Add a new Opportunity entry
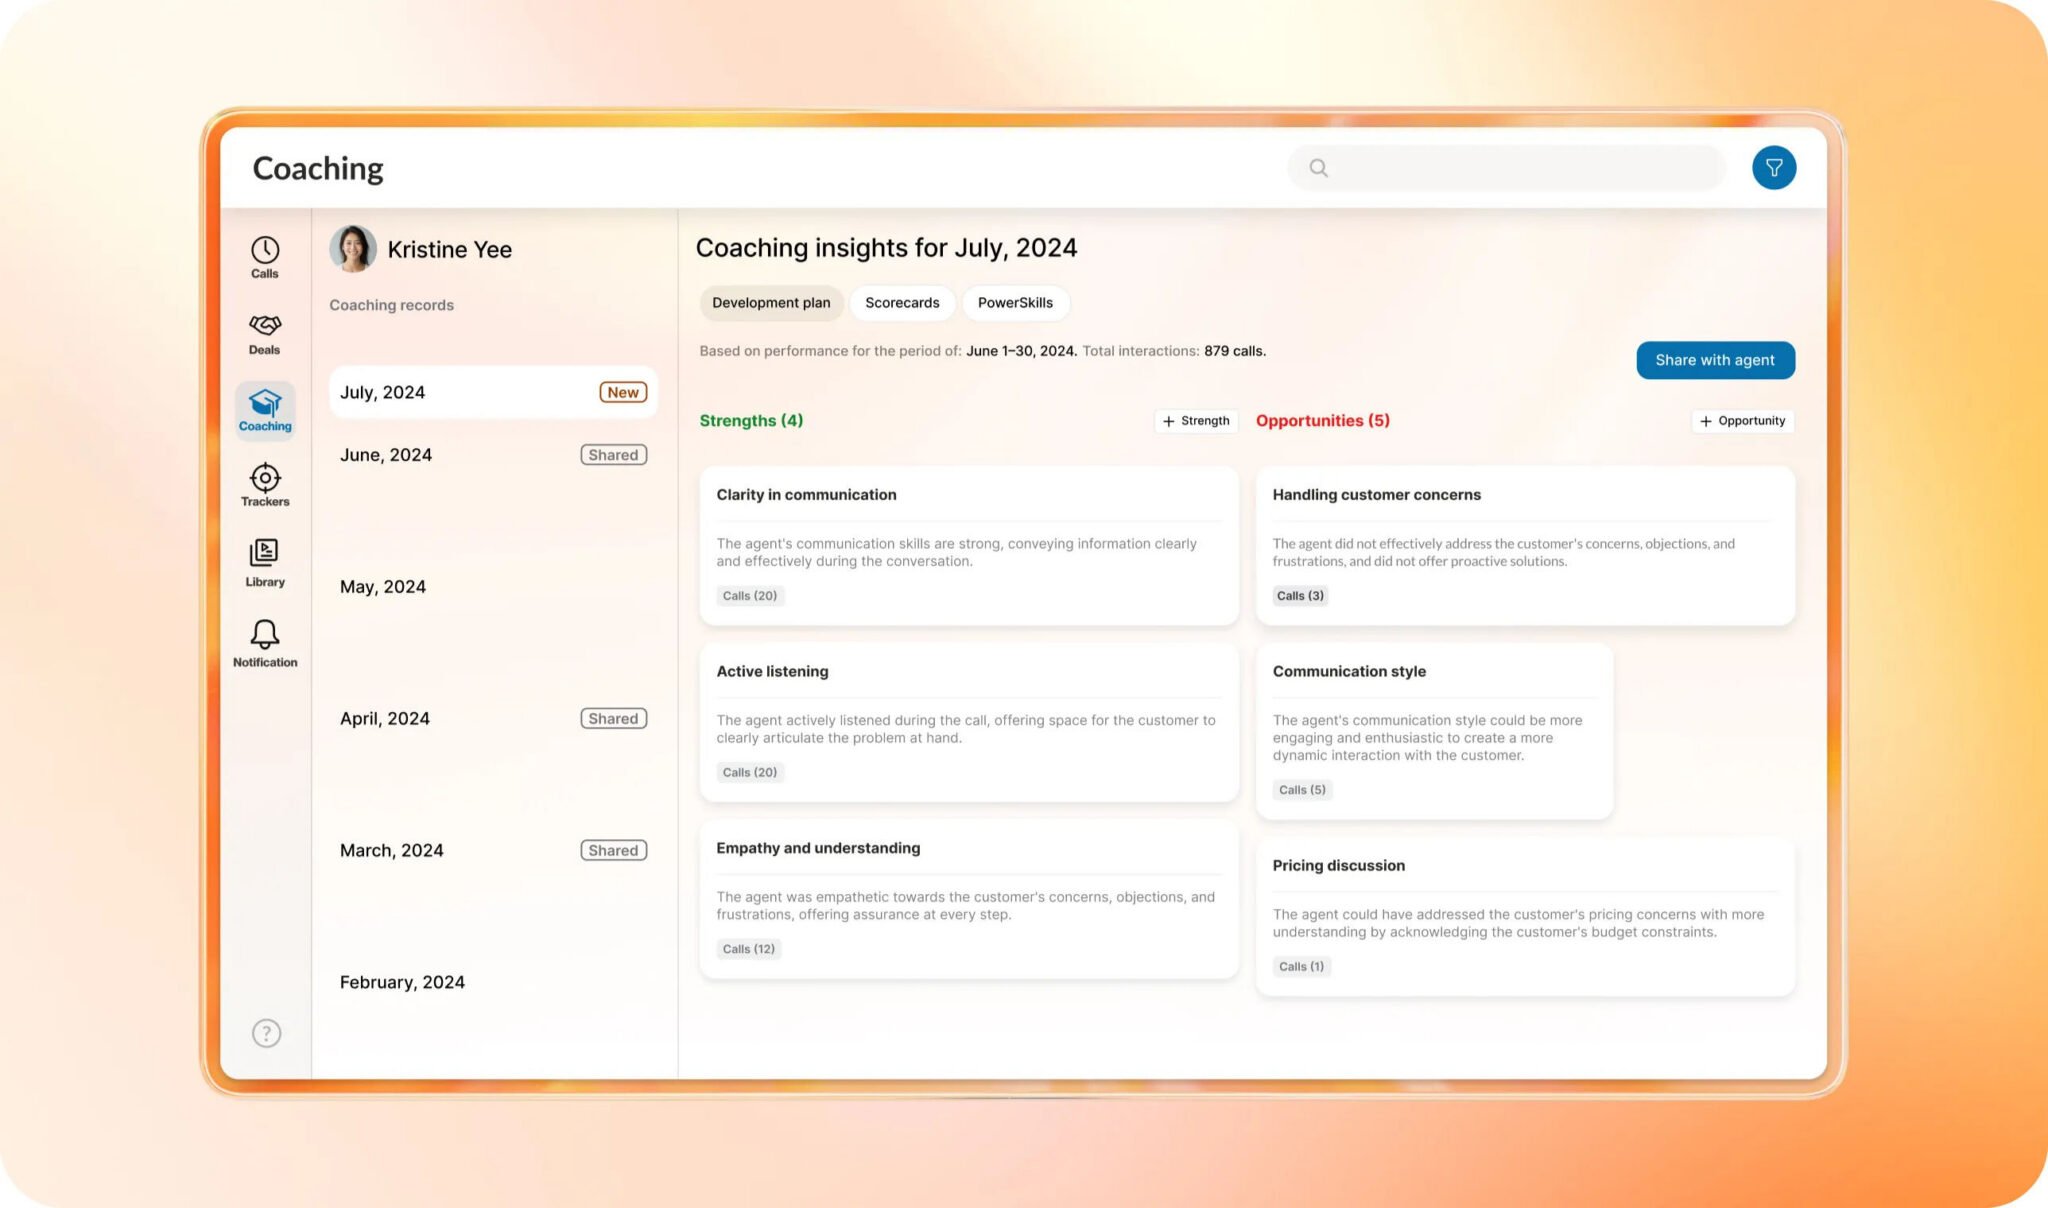 pos(1742,421)
